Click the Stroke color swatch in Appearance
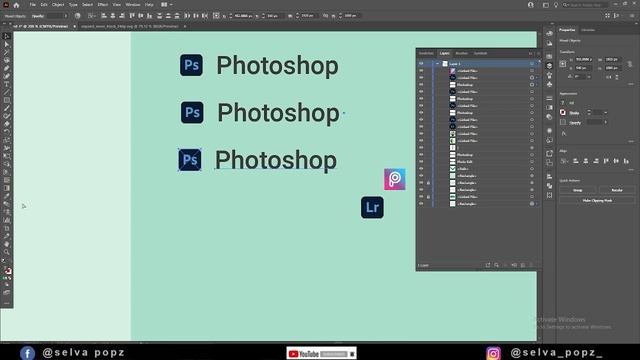640x360 pixels. [563, 113]
